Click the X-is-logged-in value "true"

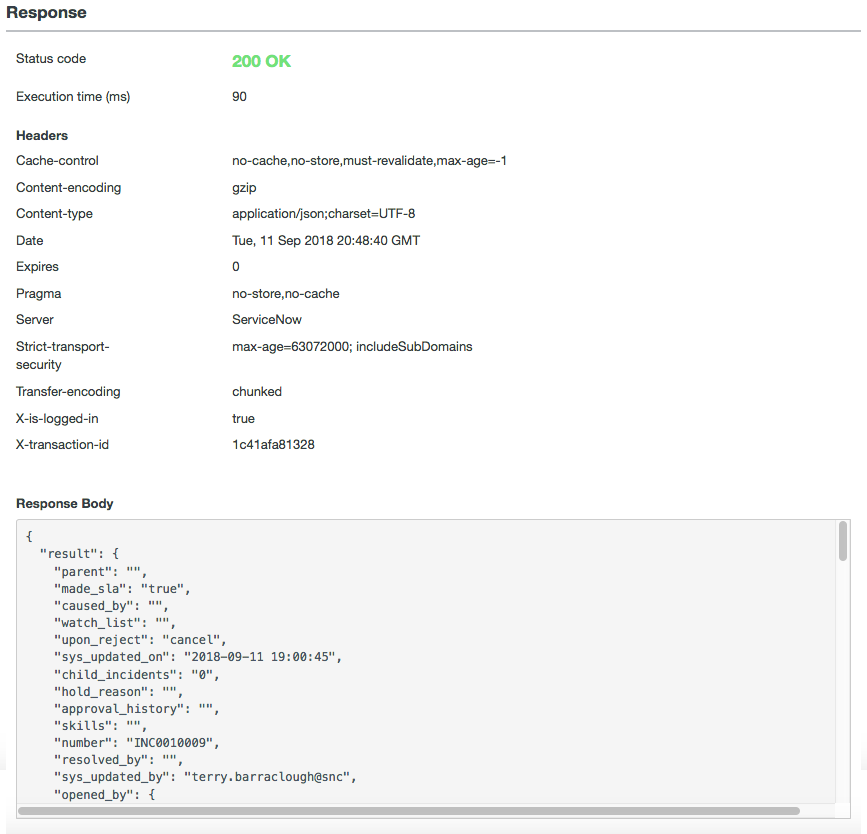(x=243, y=419)
